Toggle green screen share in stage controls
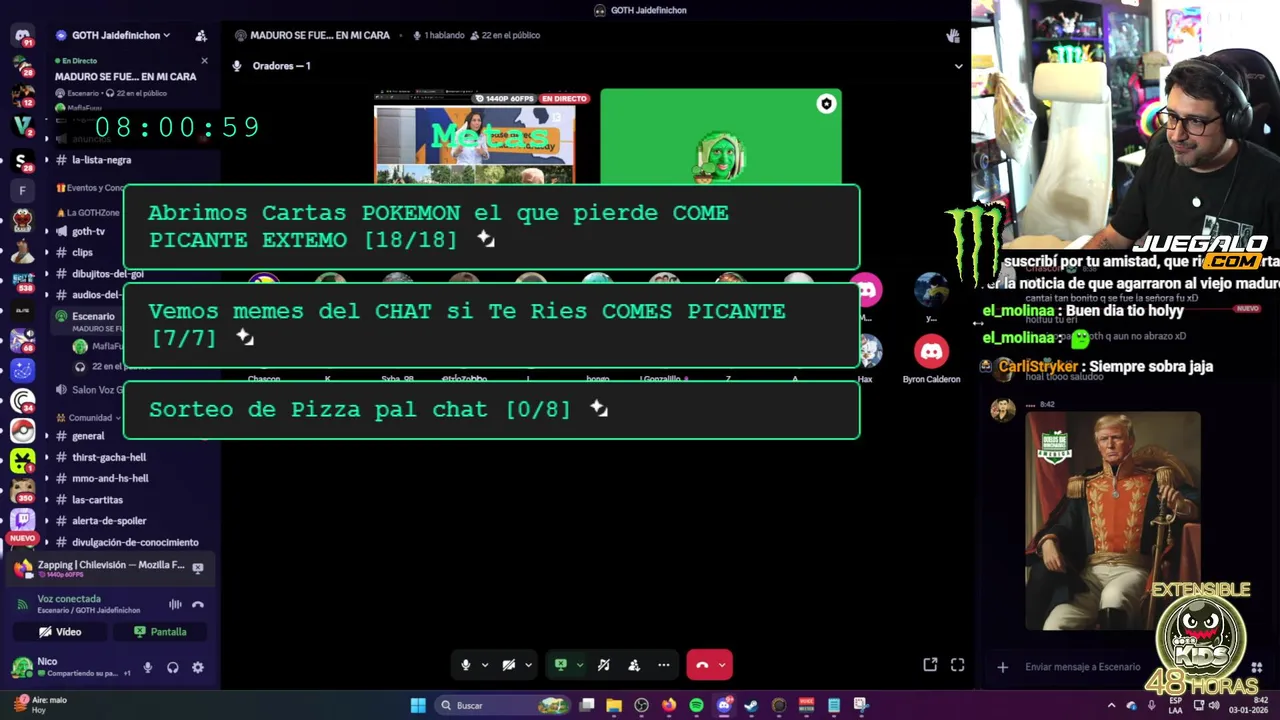Viewport: 1280px width, 720px height. coord(561,665)
